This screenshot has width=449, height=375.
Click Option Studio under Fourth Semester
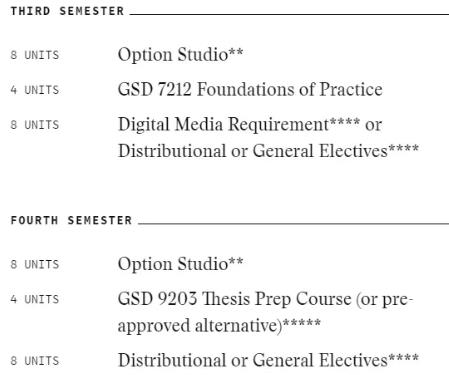click(180, 264)
